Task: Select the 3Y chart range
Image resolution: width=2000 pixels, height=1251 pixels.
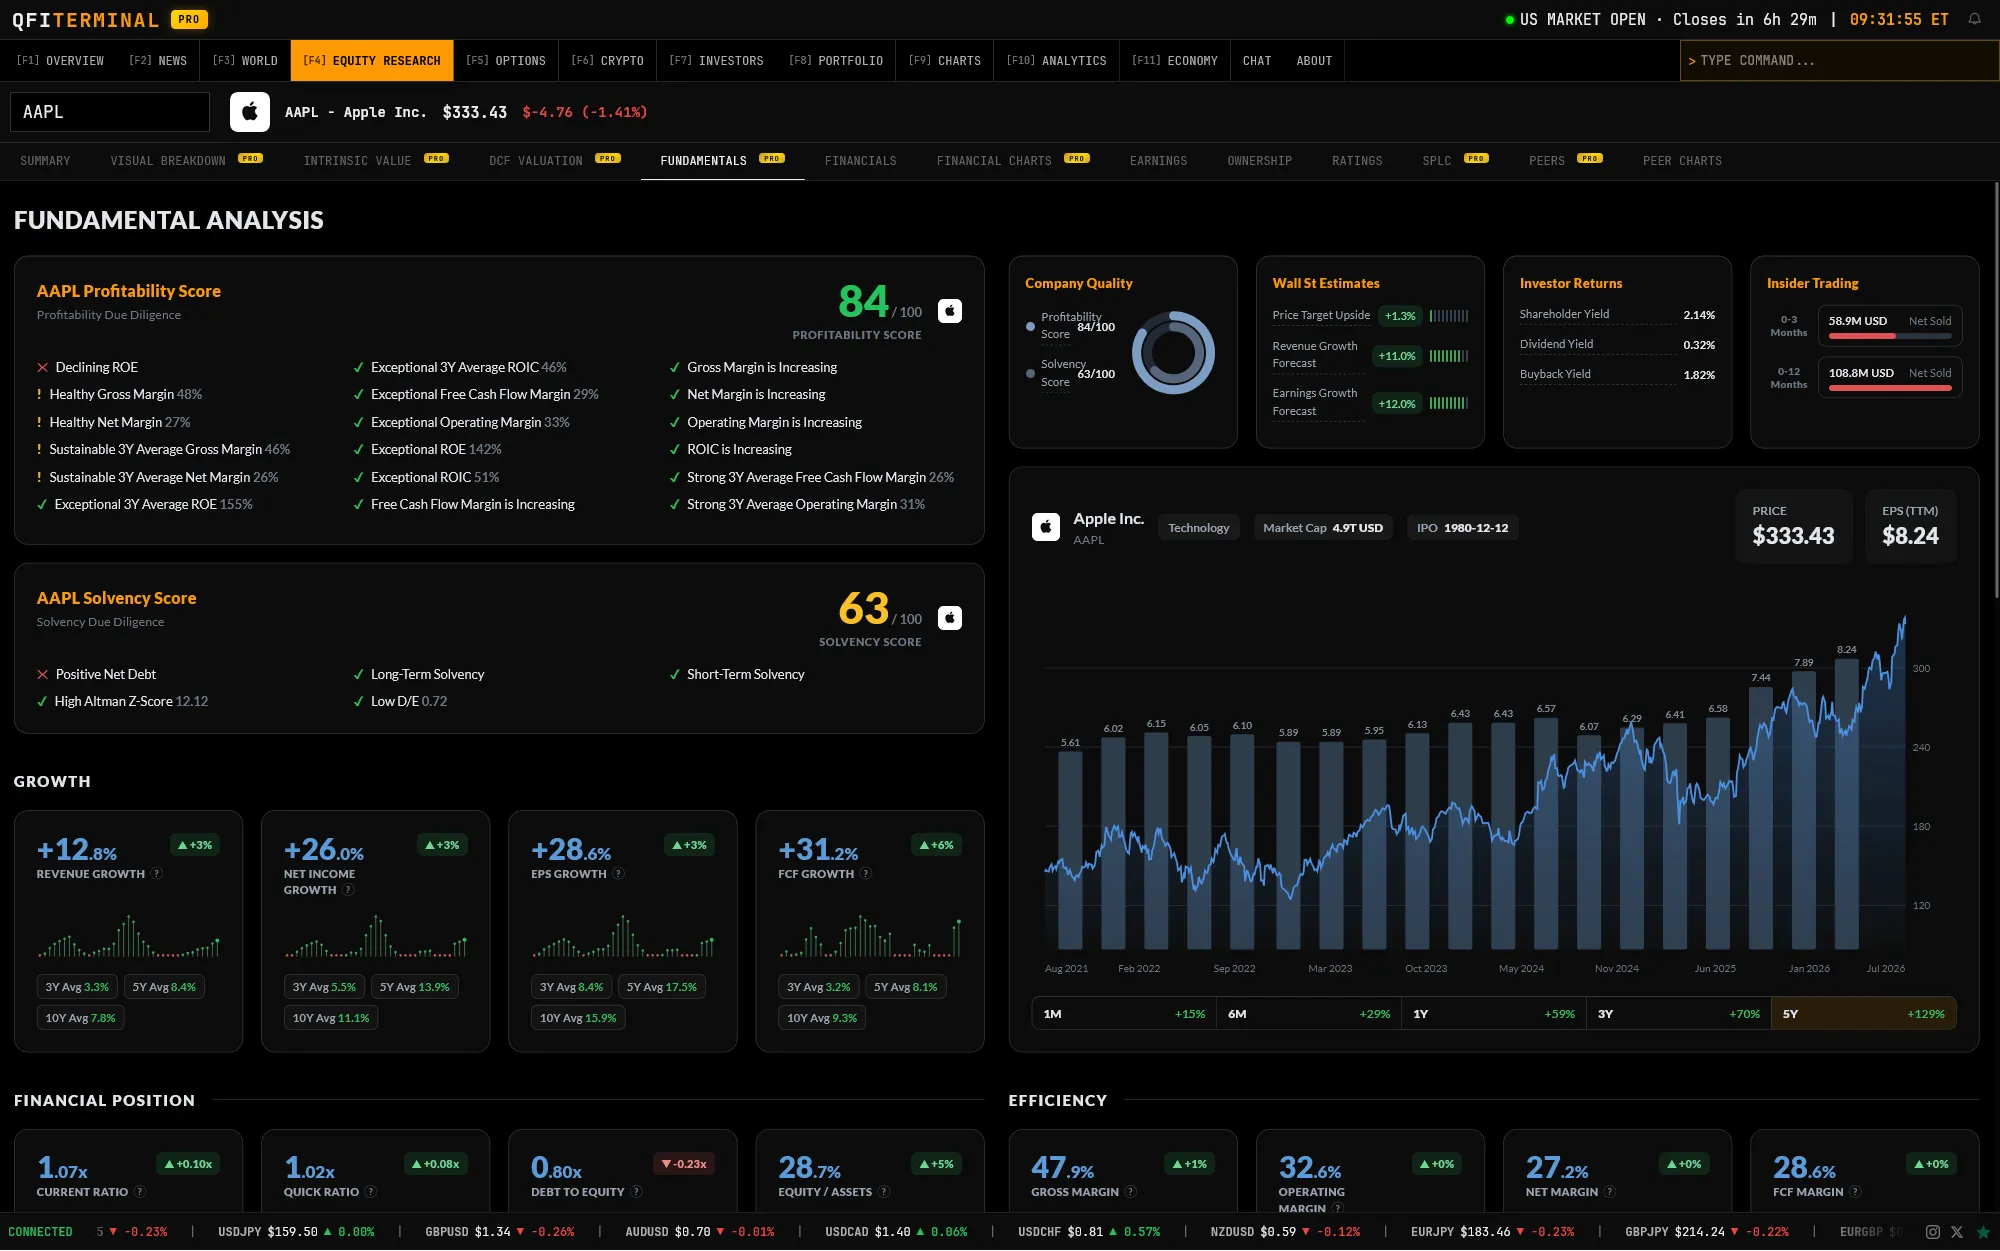Action: (x=1679, y=1014)
